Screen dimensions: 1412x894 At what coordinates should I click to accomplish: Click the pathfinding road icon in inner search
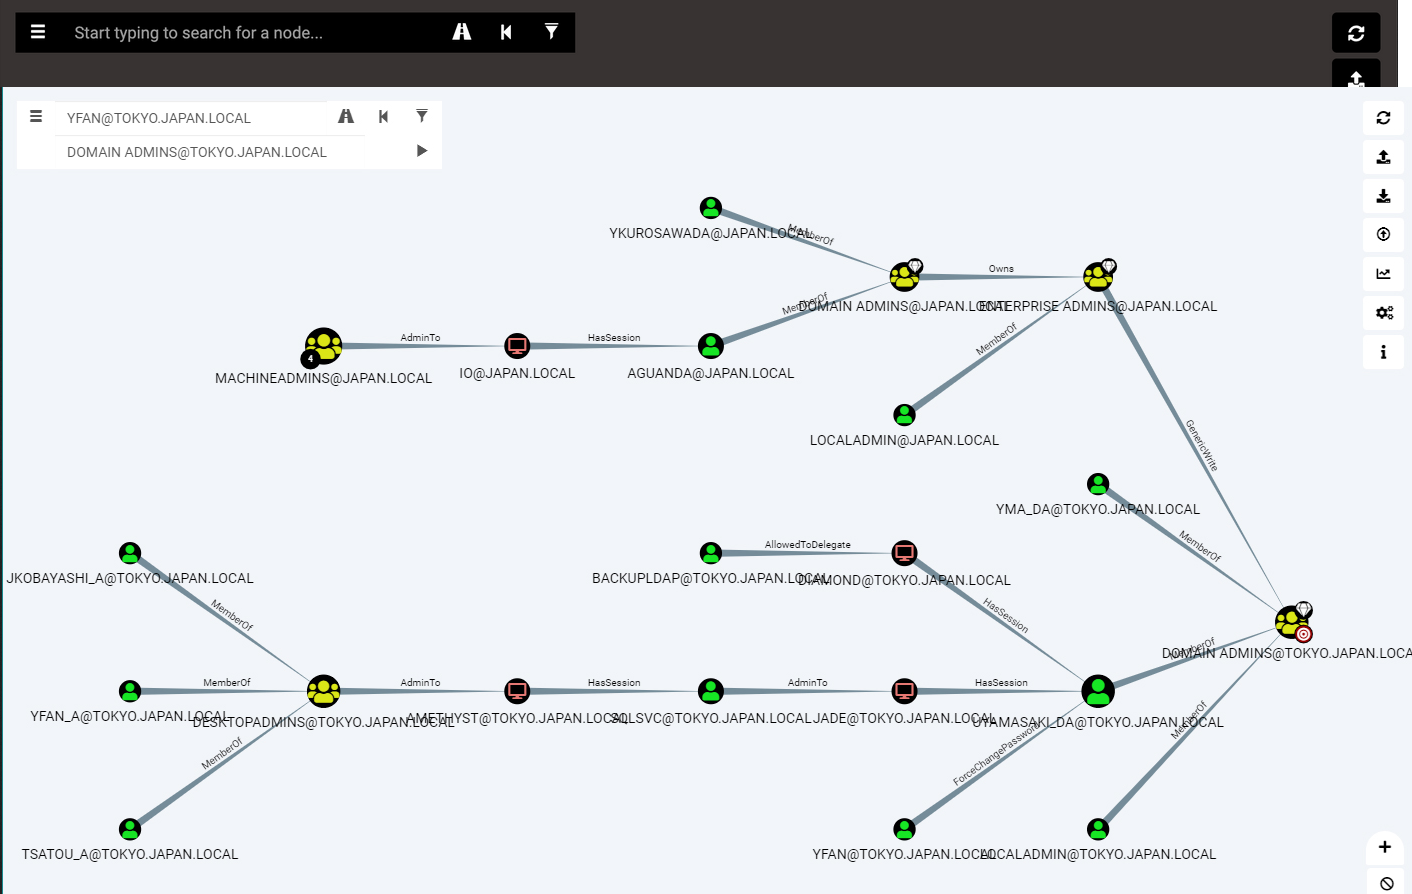pyautogui.click(x=346, y=117)
